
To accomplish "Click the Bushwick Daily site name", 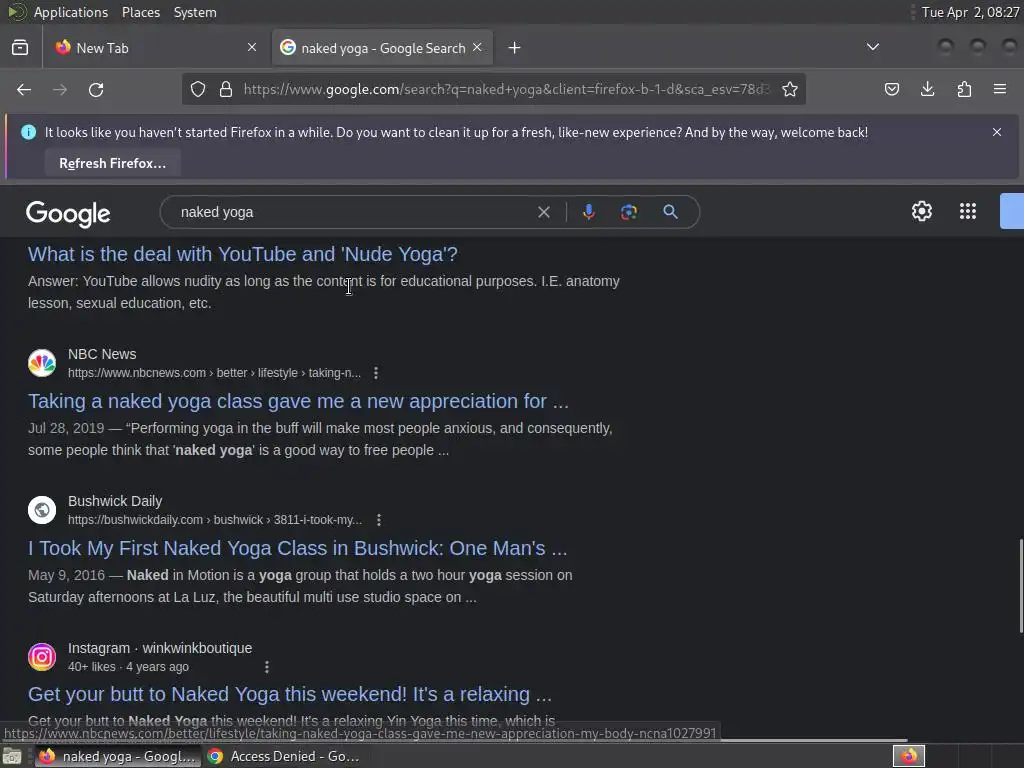I will pyautogui.click(x=115, y=501).
